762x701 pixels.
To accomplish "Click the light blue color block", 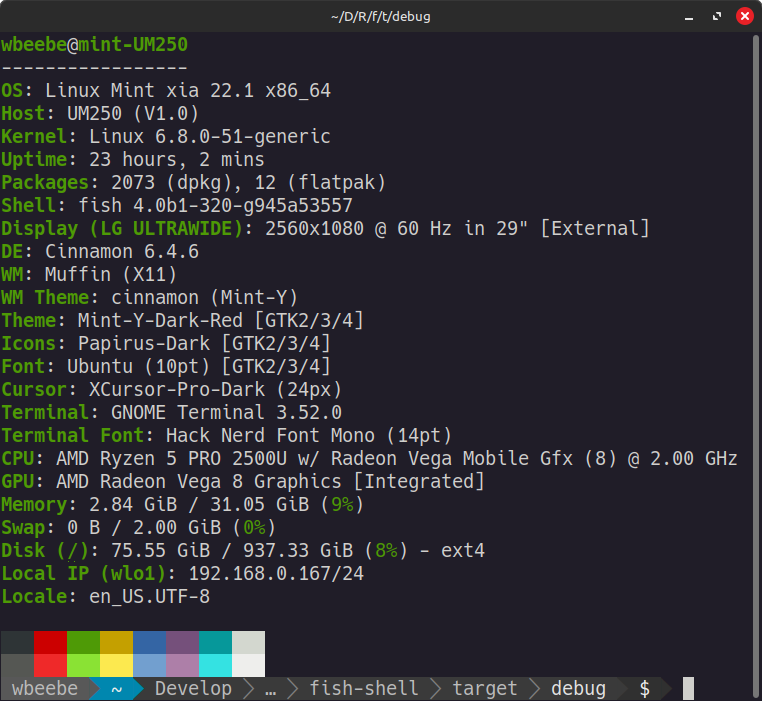I will [x=150, y=665].
